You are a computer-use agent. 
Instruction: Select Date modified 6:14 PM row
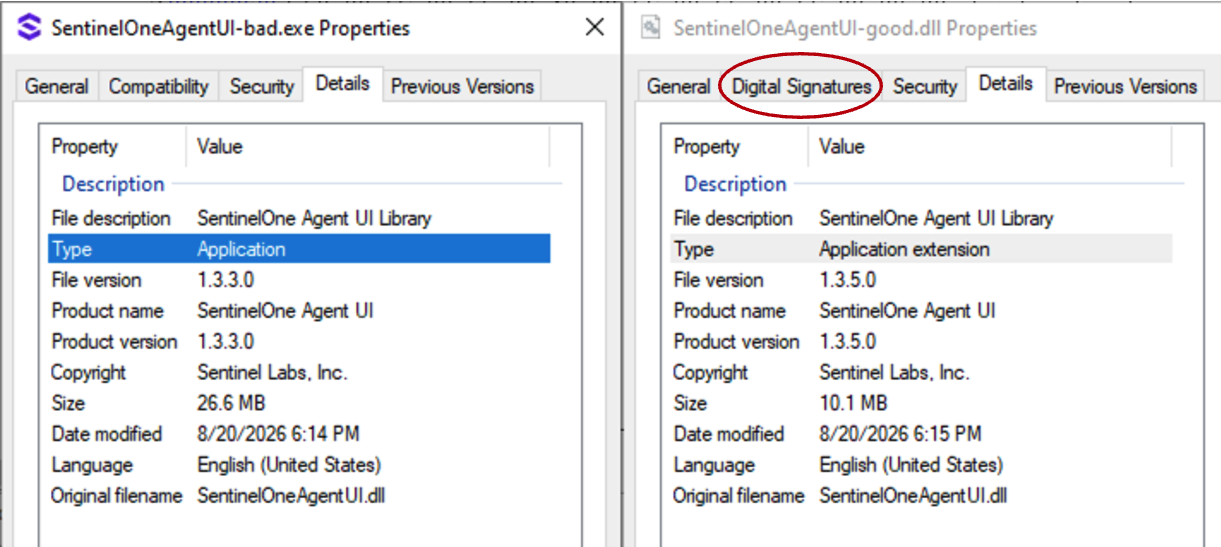(299, 434)
